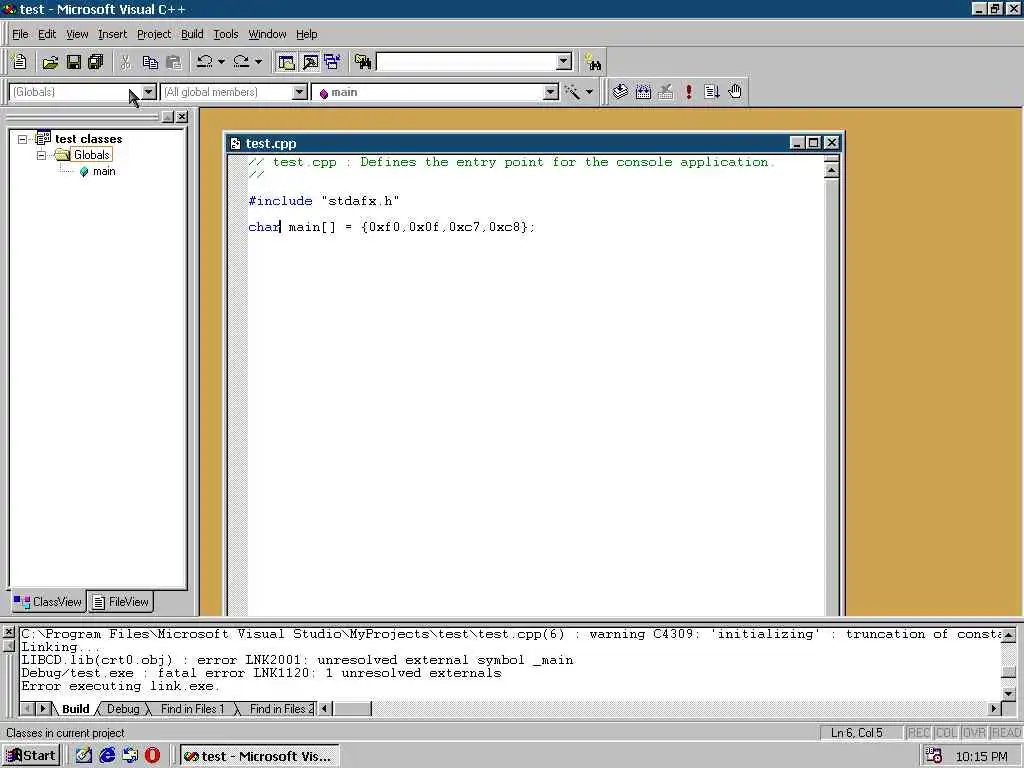Switch to the ClassView tab
Screen dimensions: 1024x768
[48, 601]
